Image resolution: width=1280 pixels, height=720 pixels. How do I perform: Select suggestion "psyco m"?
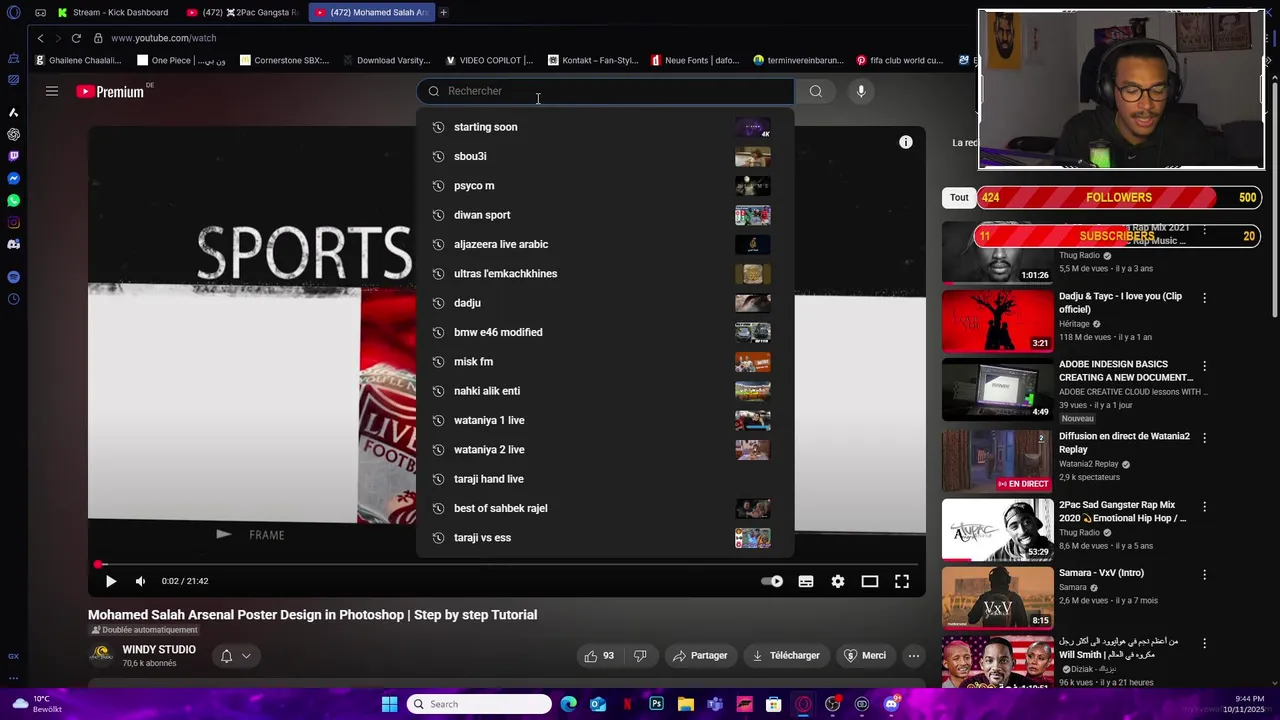click(x=605, y=186)
